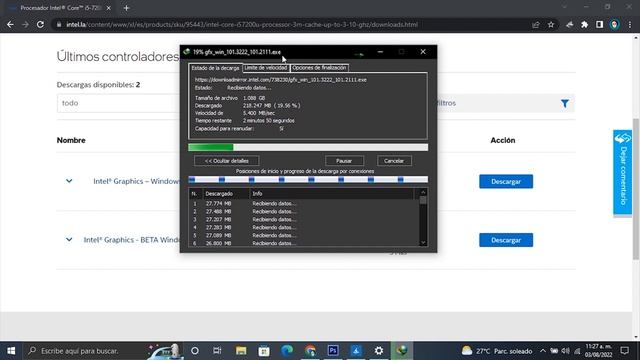Open the 'todo' filter dropdown field
Image resolution: width=640 pixels, height=360 pixels.
[118, 103]
